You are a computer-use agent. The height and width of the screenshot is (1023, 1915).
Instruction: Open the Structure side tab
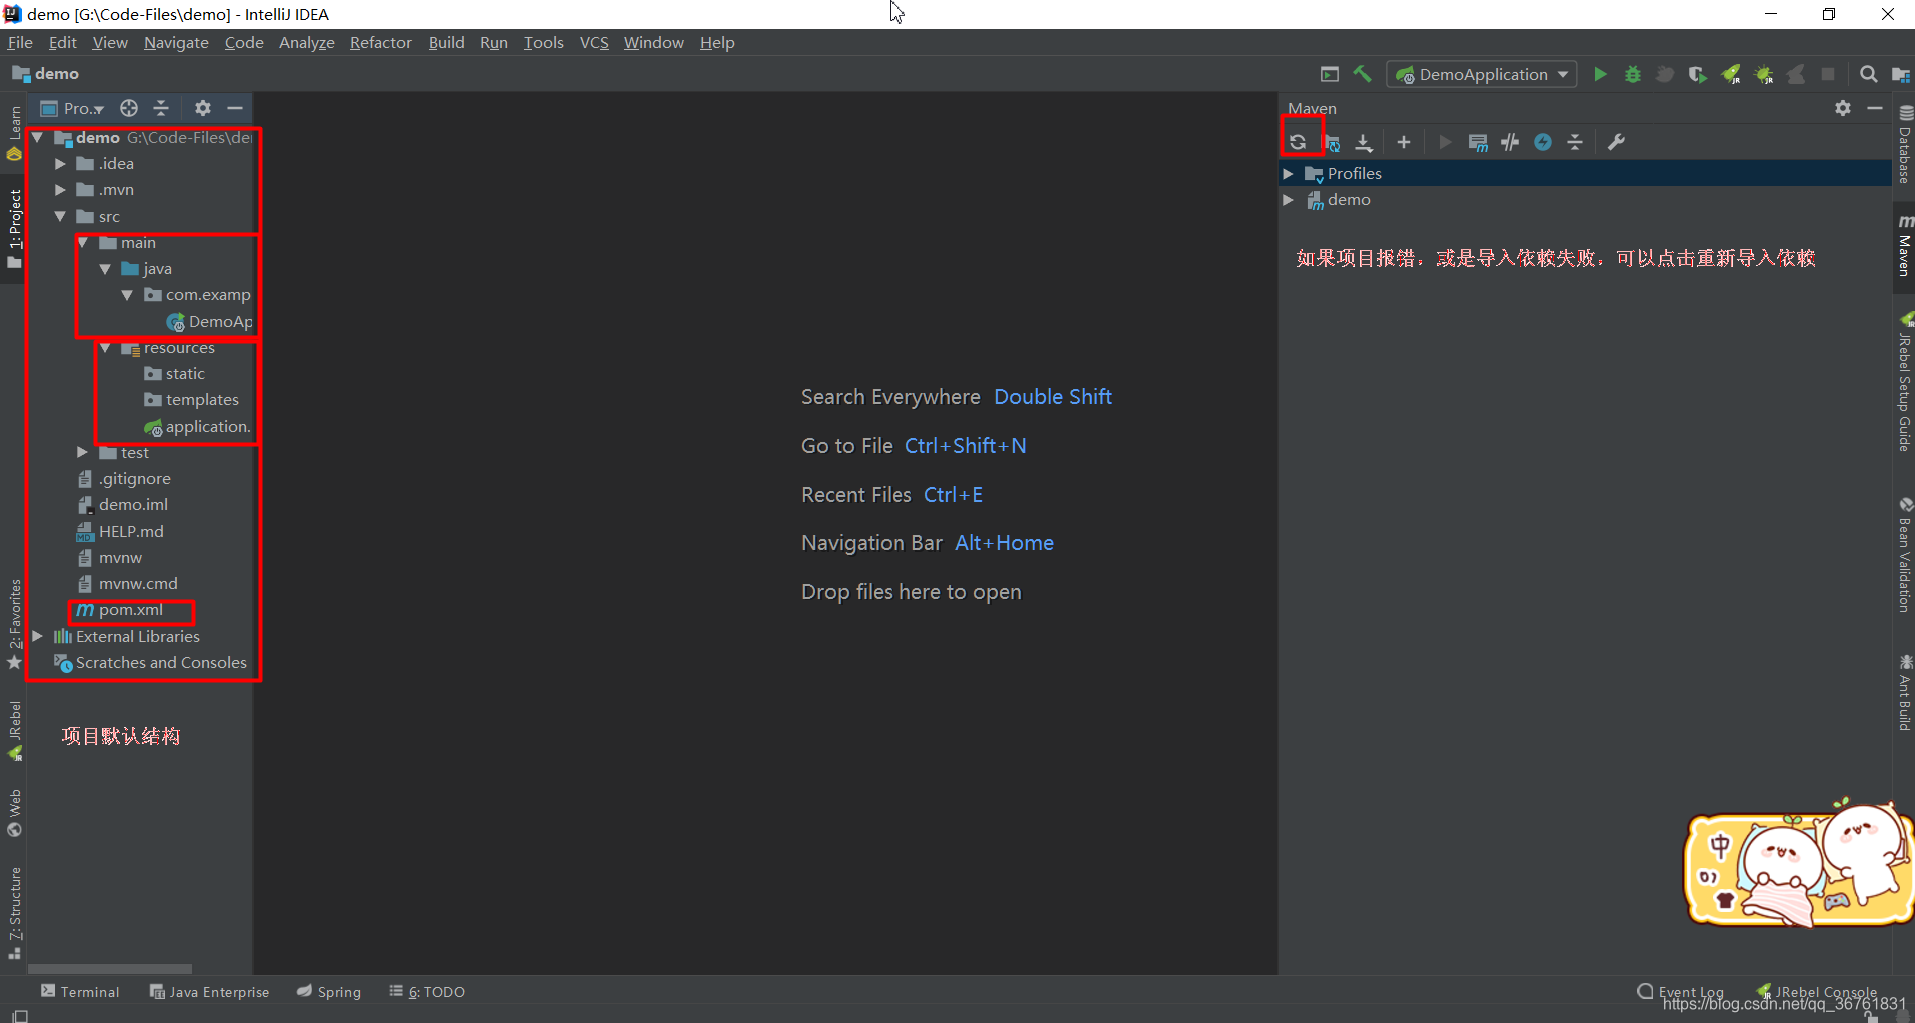14,912
